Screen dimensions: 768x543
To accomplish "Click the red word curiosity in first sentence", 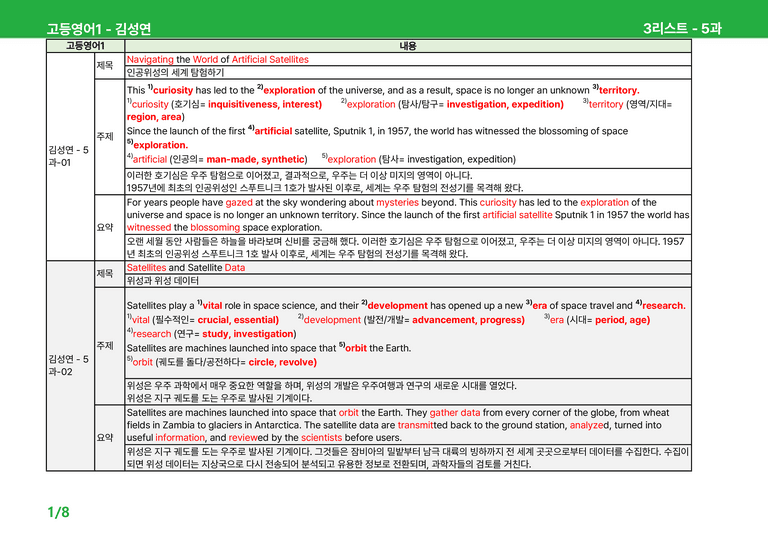I will [x=173, y=90].
